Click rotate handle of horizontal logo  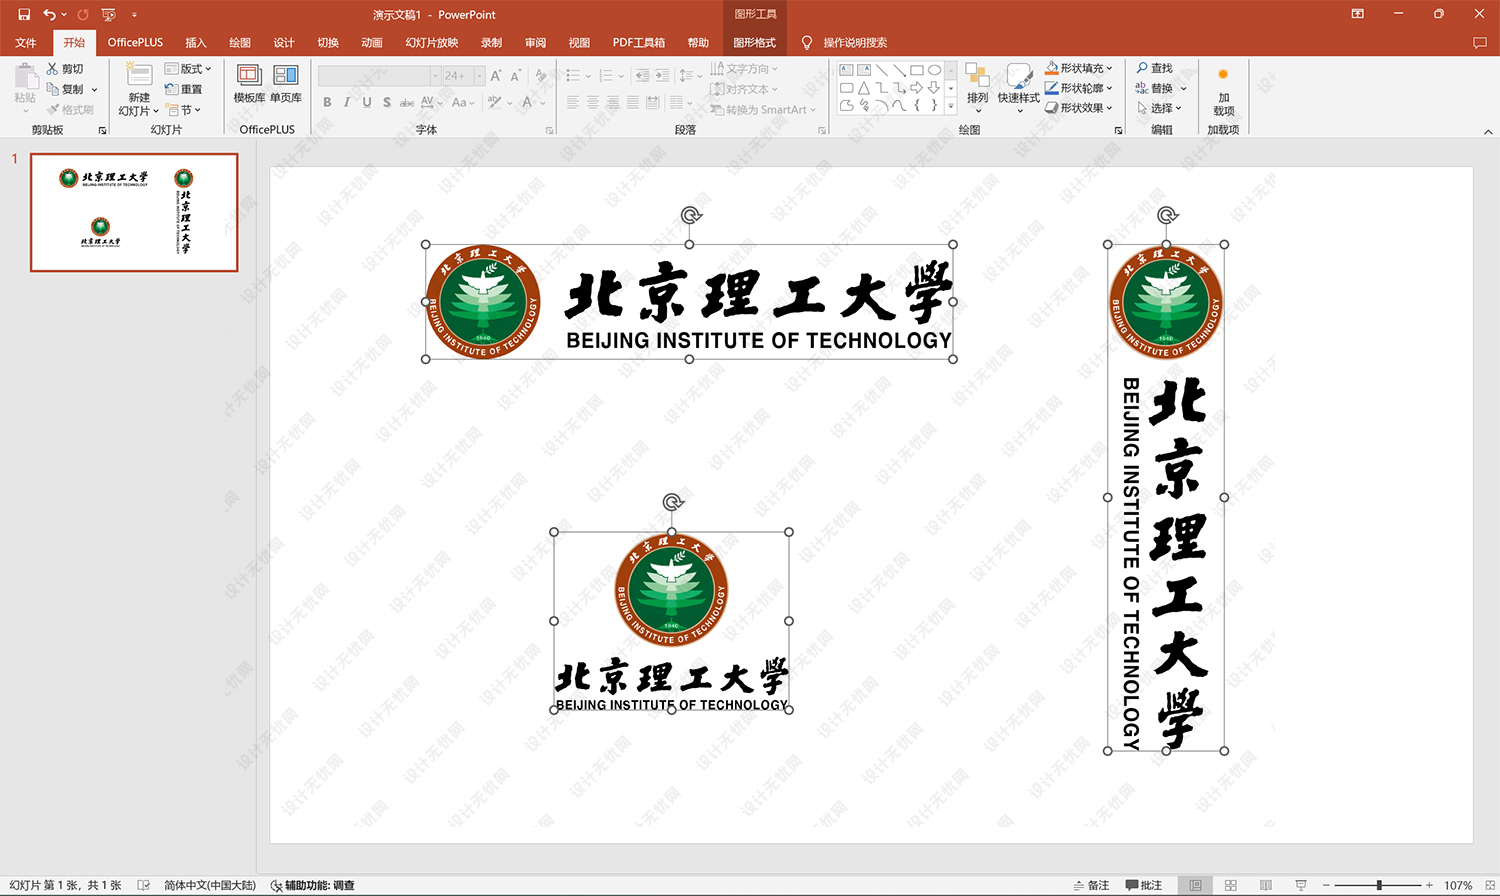(691, 214)
